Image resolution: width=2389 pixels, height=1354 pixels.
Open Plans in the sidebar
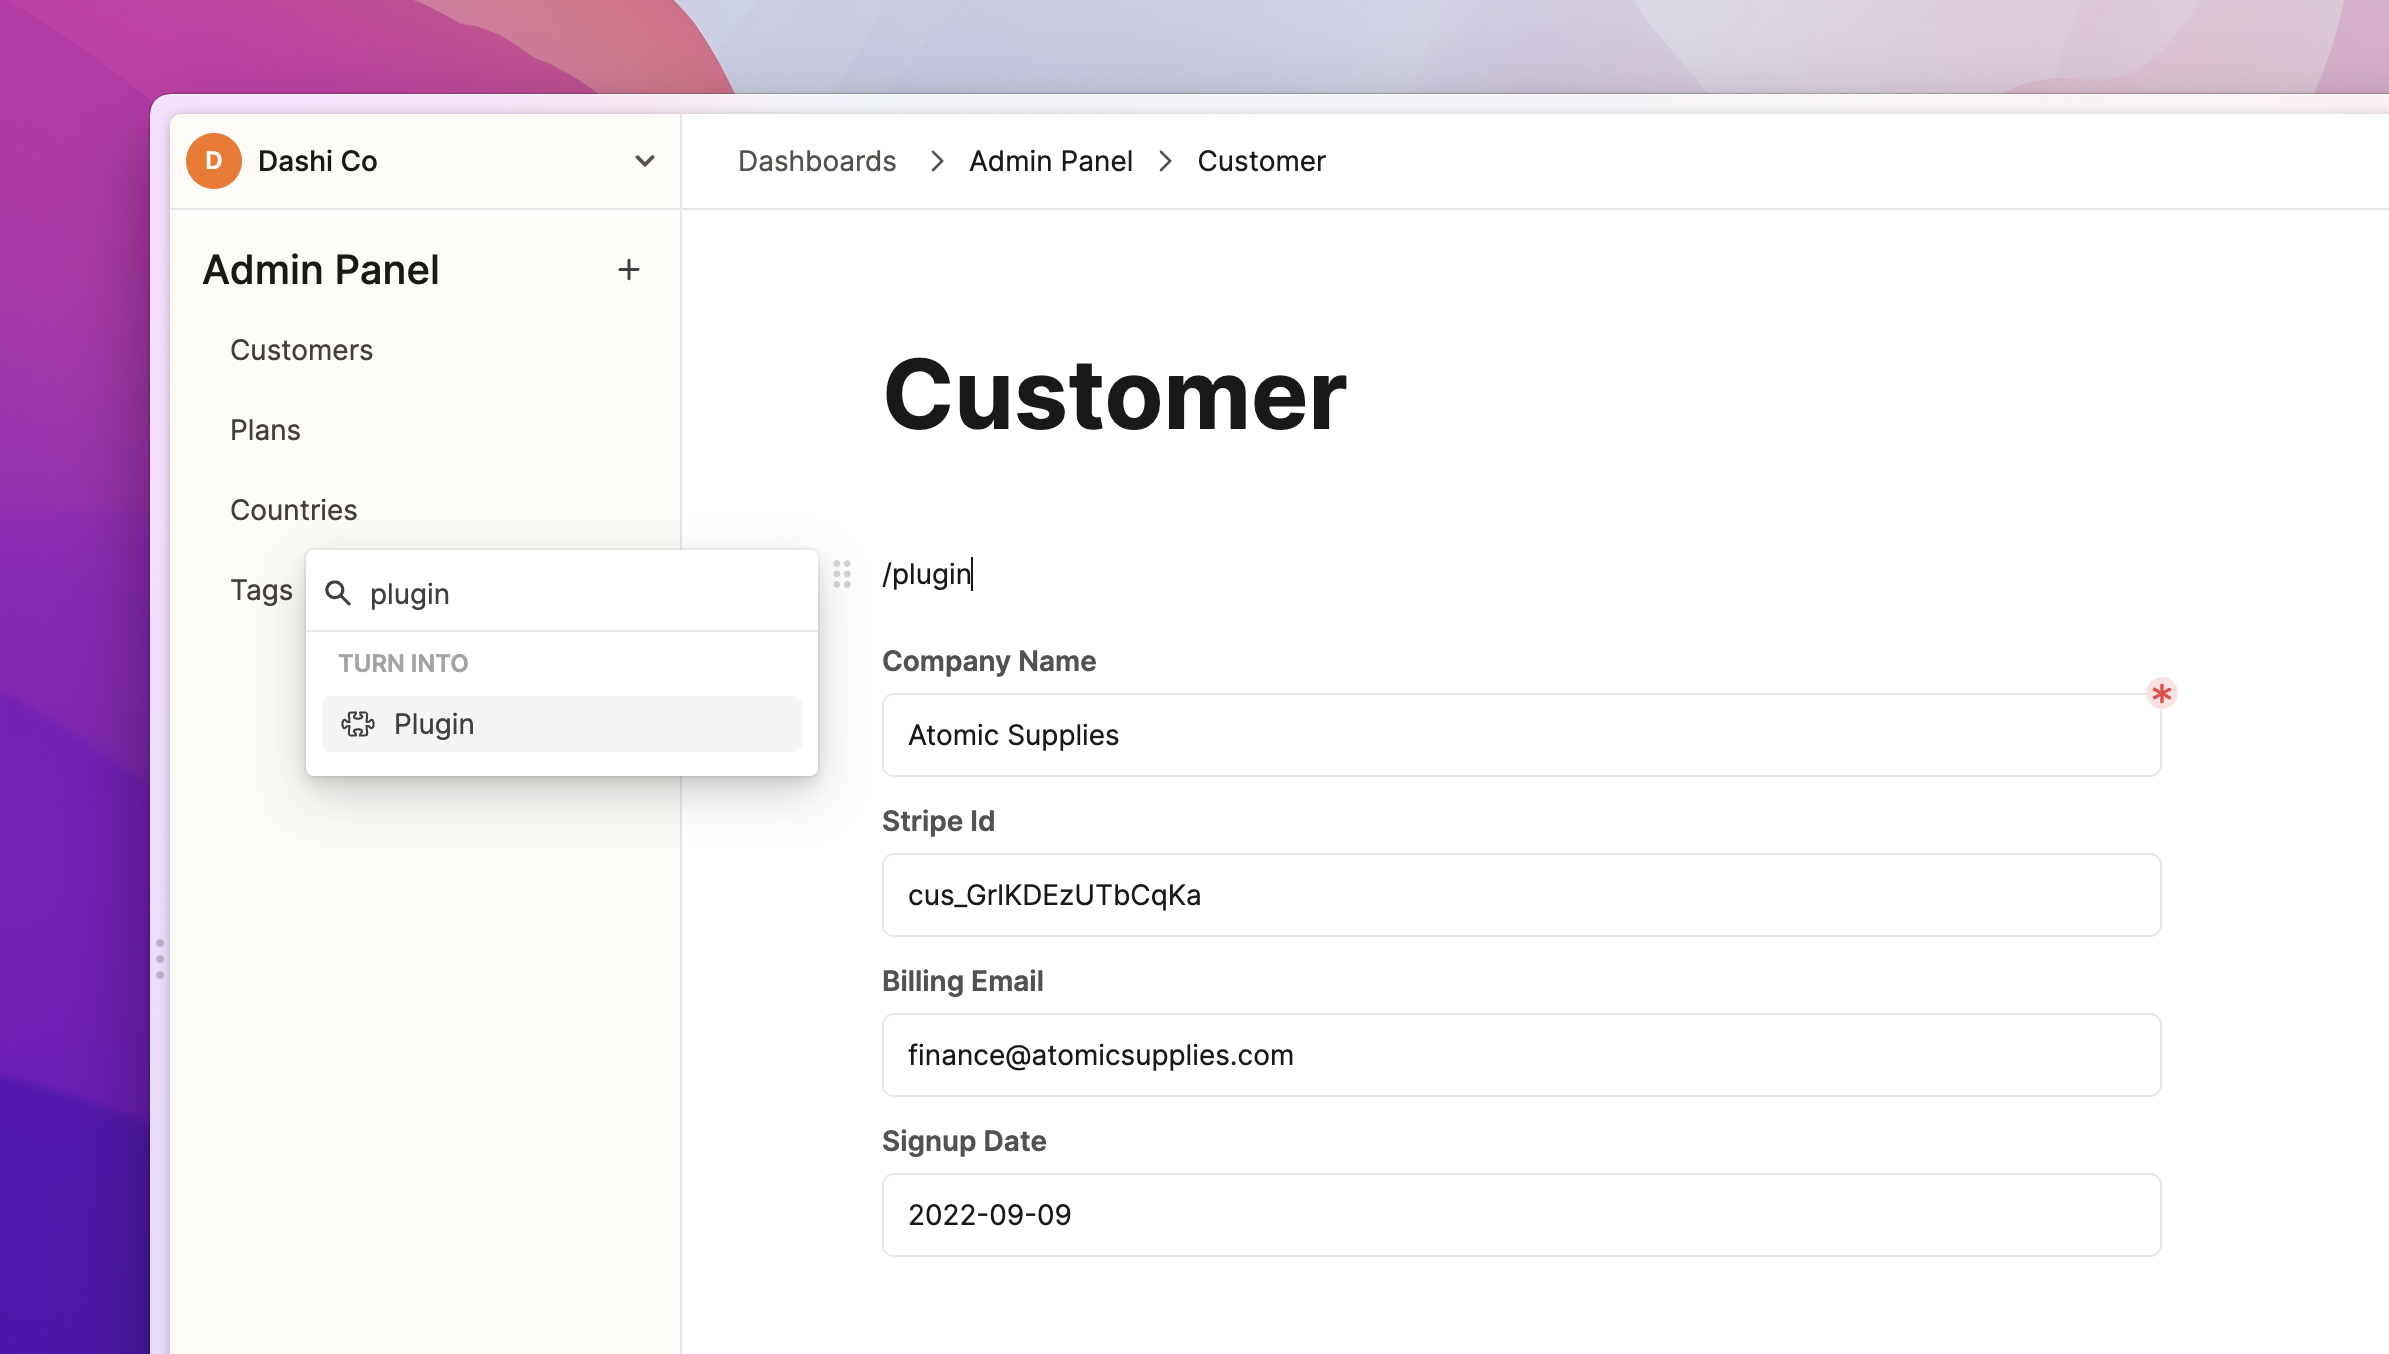pos(265,430)
